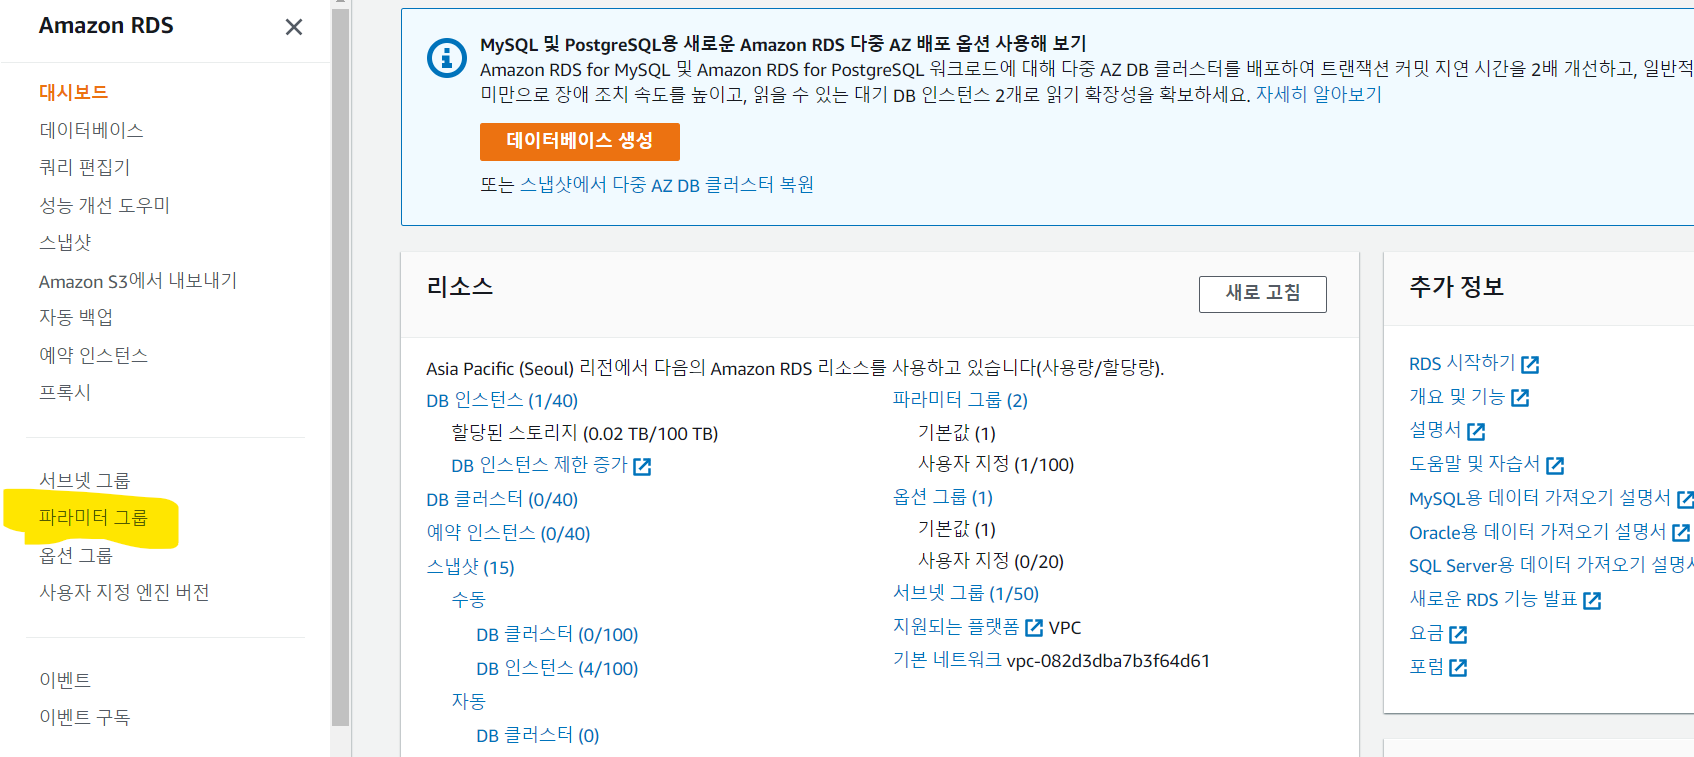Close the Amazon RDS navigation panel
This screenshot has width=1694, height=757.
tap(294, 27)
